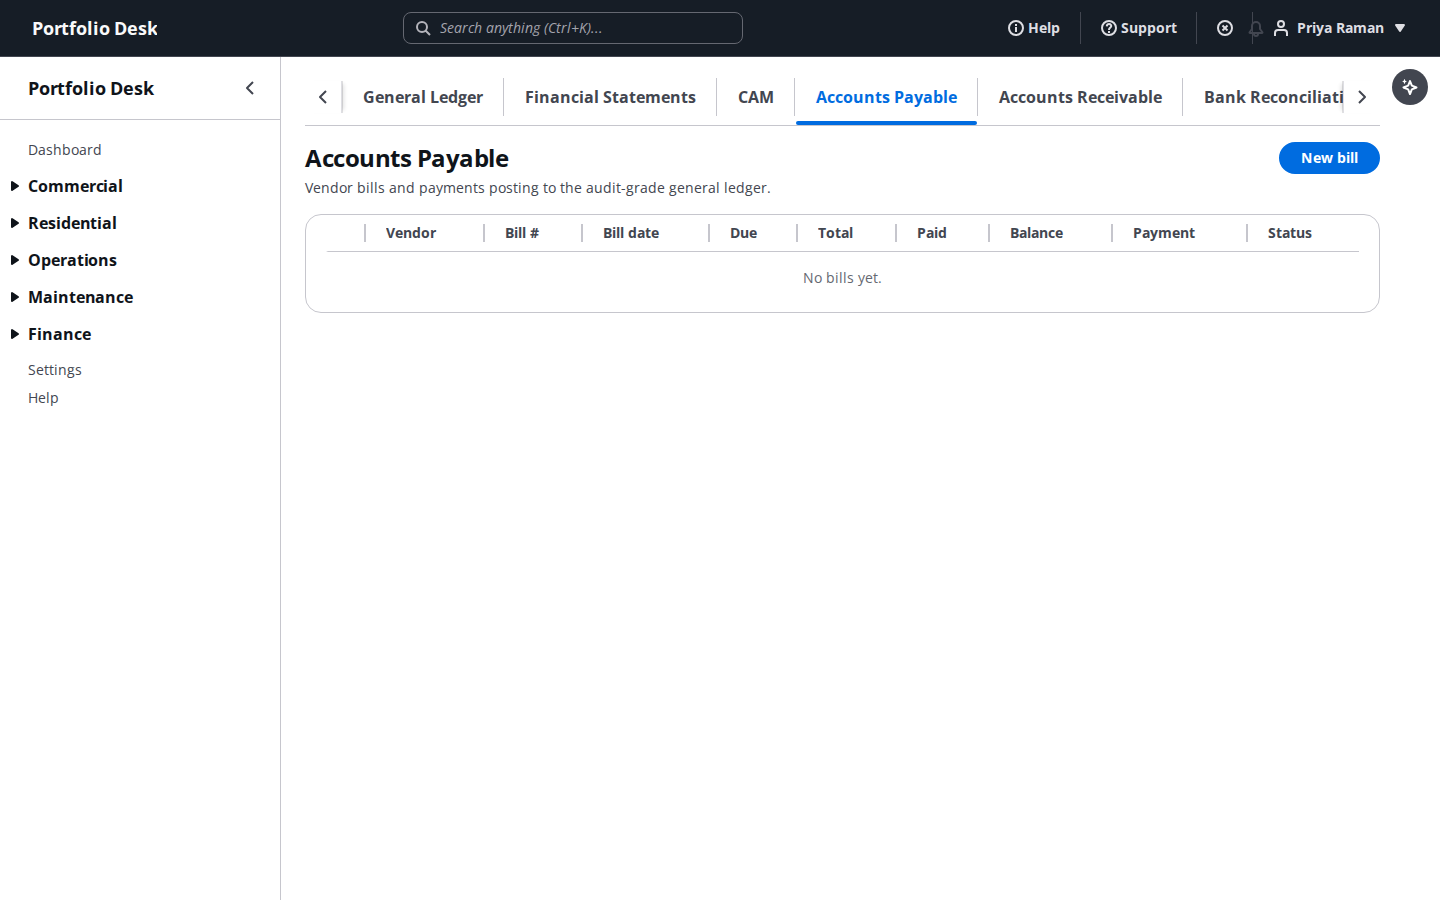Click the New bill button

pos(1329,158)
